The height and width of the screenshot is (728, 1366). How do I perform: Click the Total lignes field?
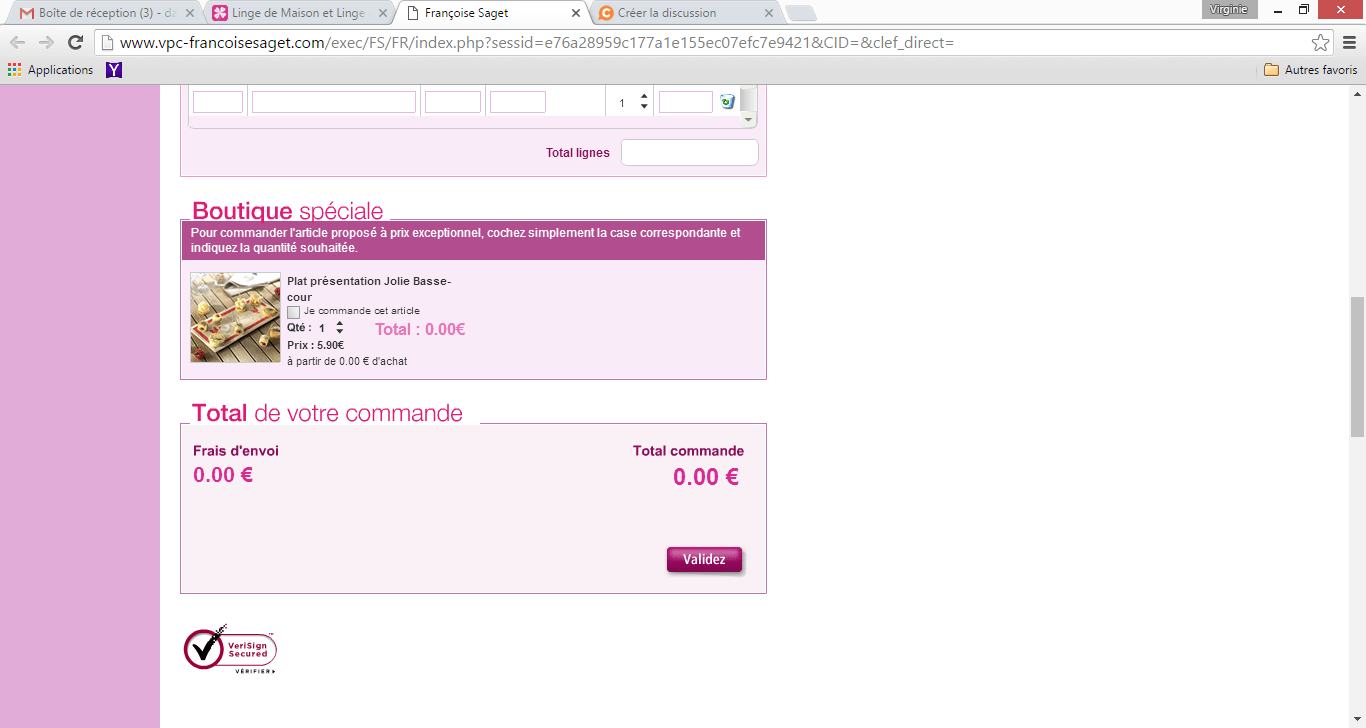pos(689,153)
